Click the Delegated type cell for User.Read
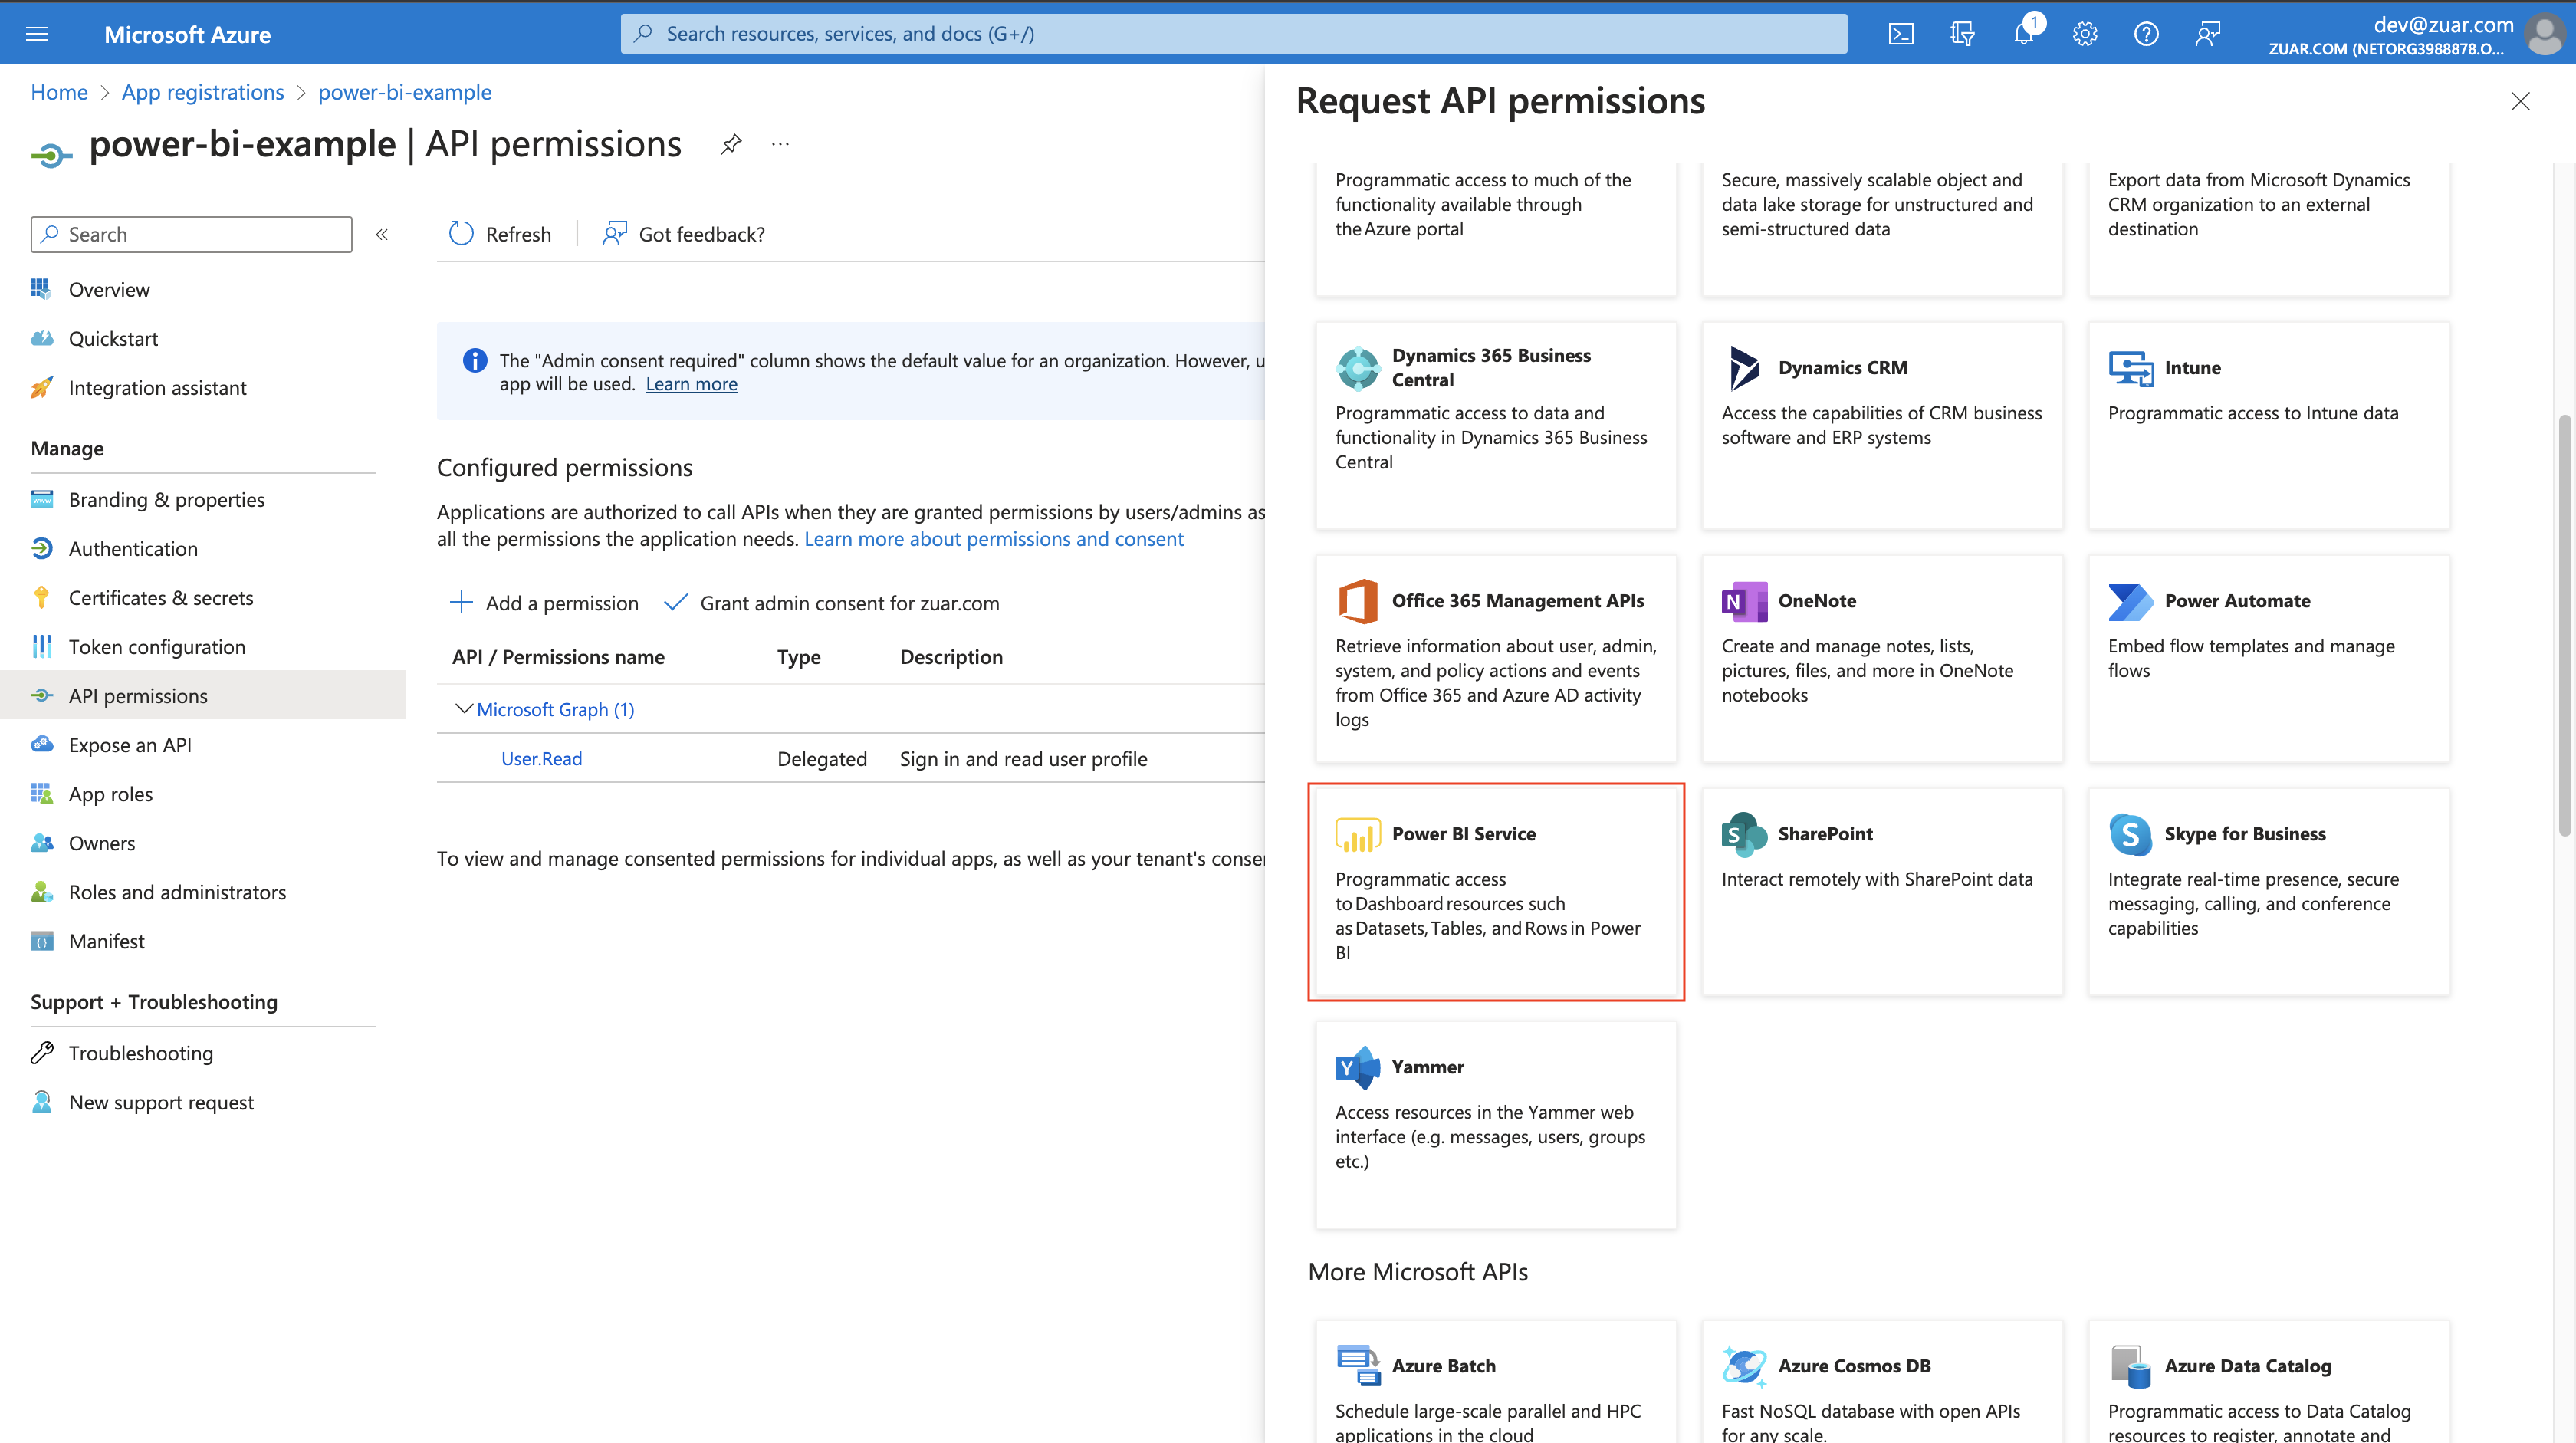The height and width of the screenshot is (1443, 2576). (x=822, y=759)
